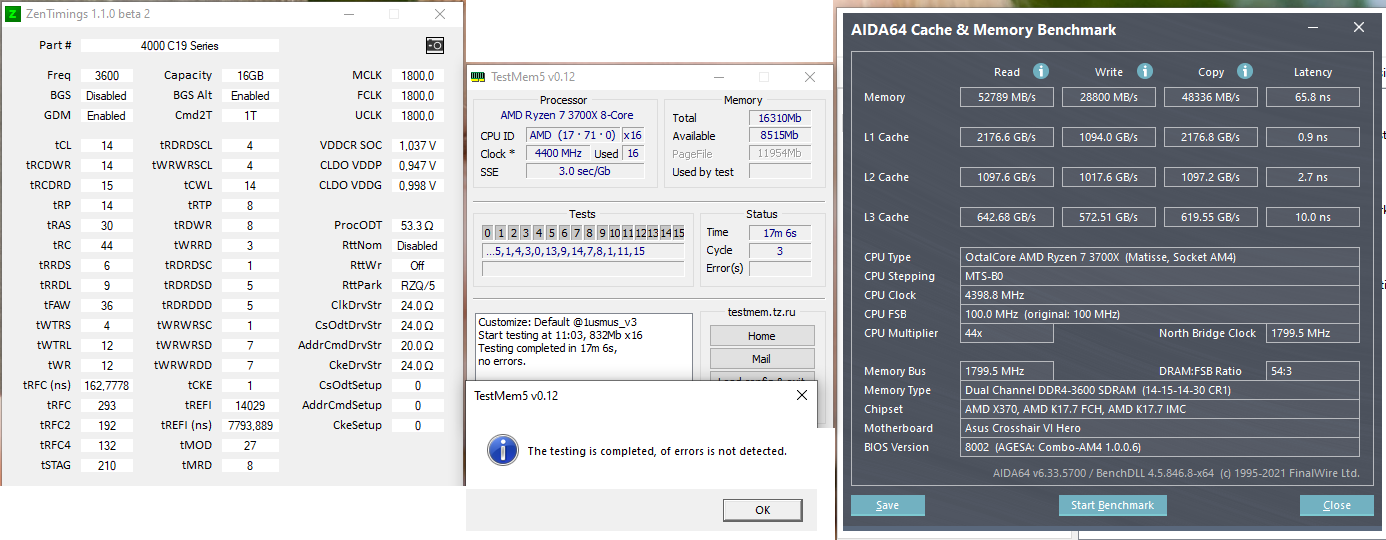Click the Memory Copy value 48336 MB/s

[x=1211, y=97]
